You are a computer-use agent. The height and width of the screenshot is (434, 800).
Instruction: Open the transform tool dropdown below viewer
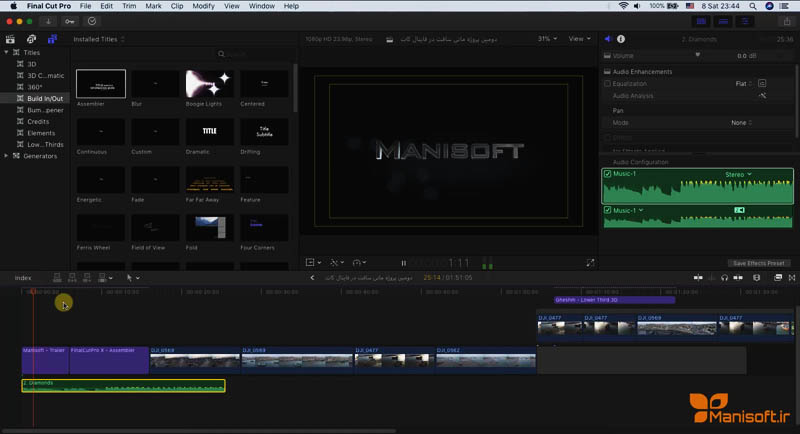pyautogui.click(x=313, y=263)
